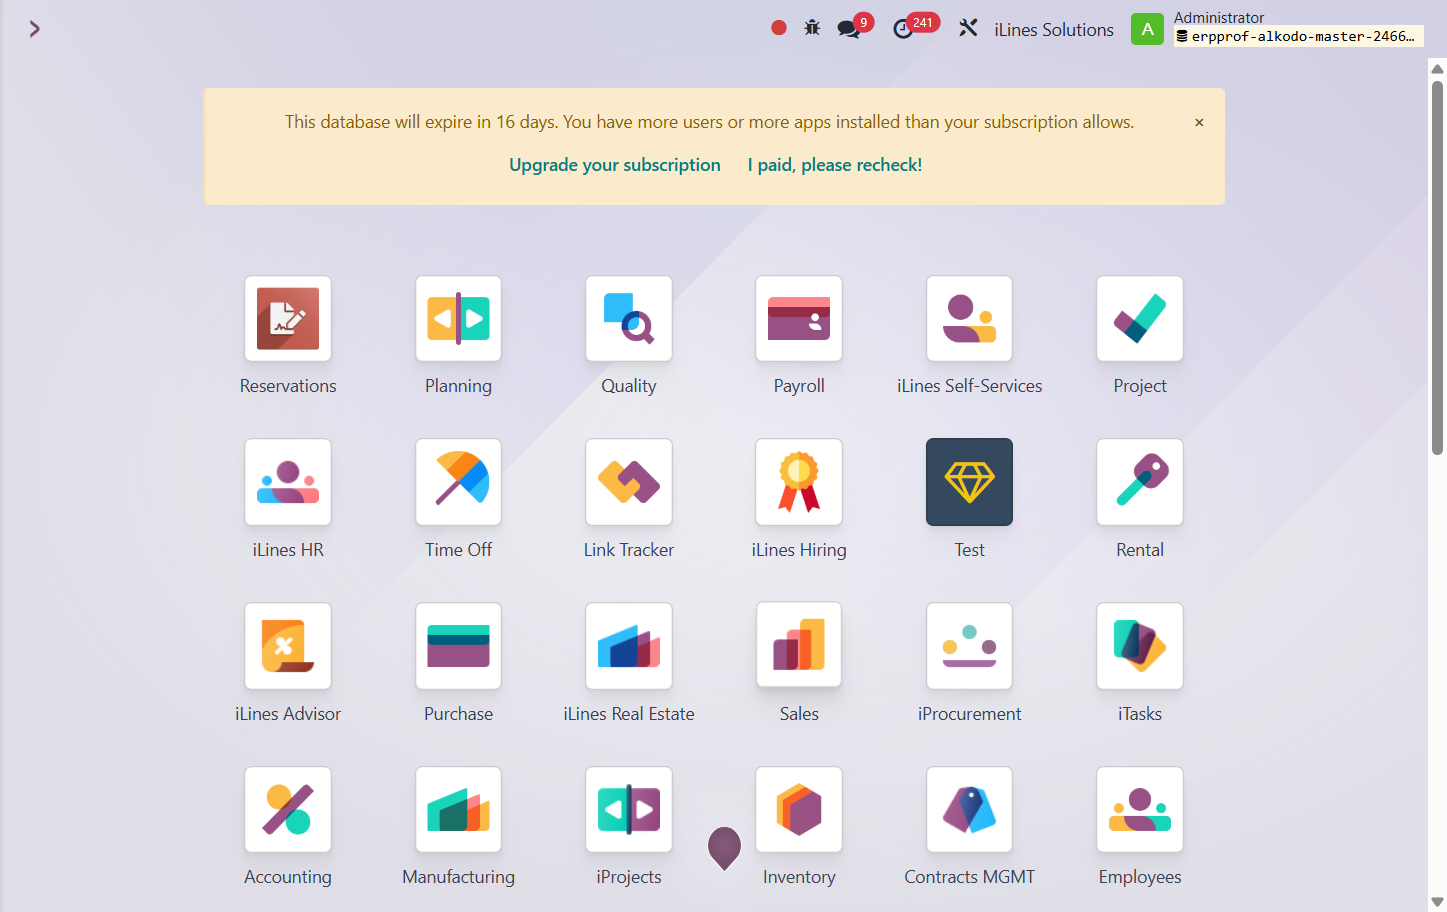This screenshot has height=912, width=1447.
Task: Open the Studio wrench tools icon
Action: (968, 28)
